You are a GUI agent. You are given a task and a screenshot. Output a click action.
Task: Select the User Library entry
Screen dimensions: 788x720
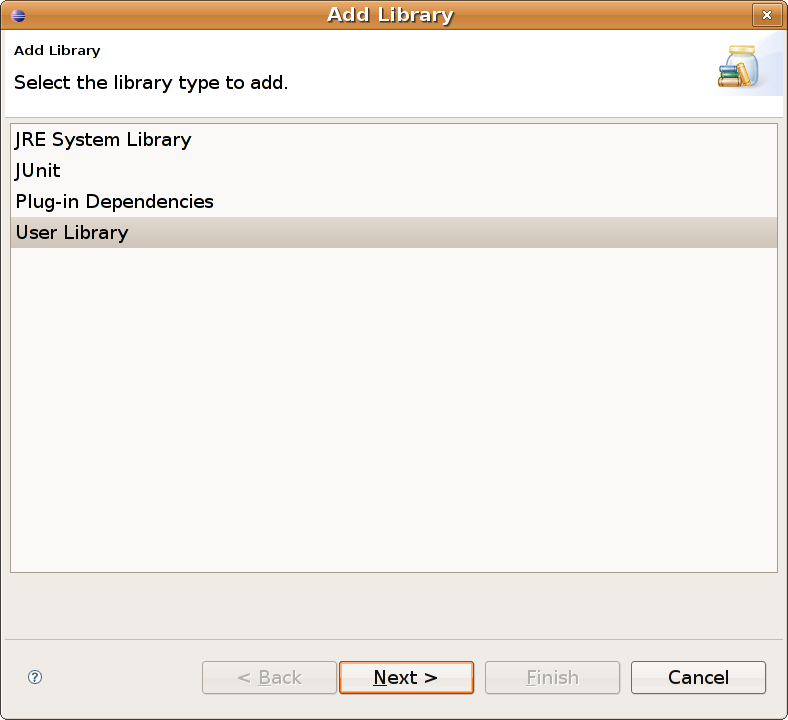click(394, 233)
